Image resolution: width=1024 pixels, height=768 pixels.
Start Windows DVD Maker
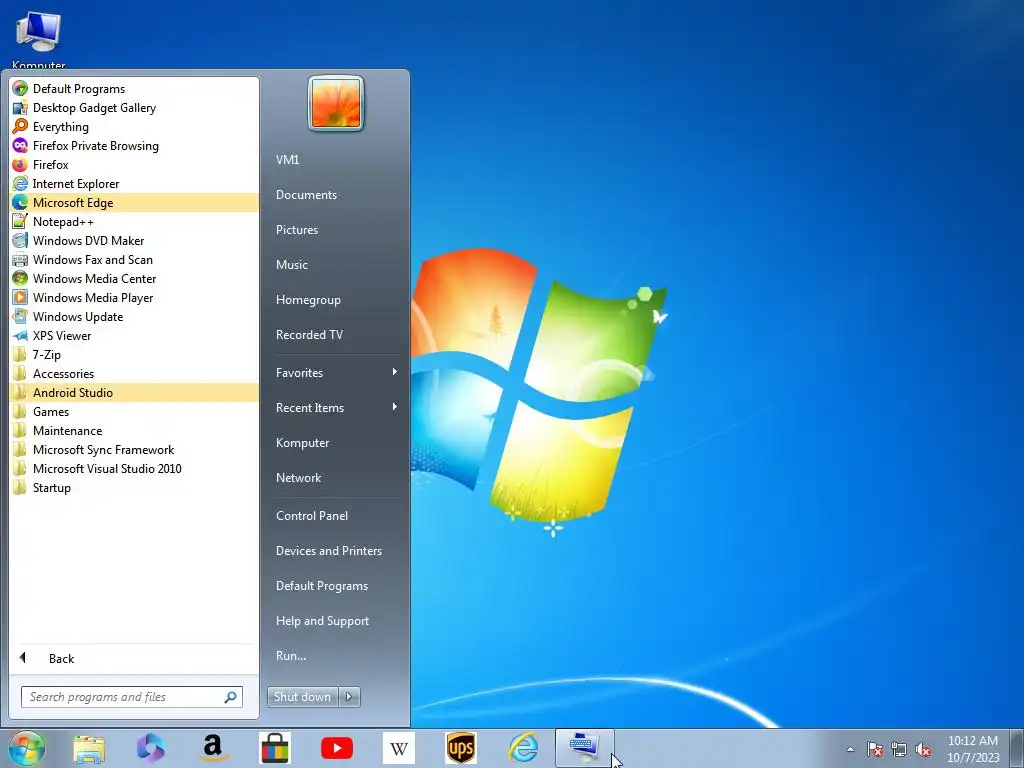click(x=134, y=240)
